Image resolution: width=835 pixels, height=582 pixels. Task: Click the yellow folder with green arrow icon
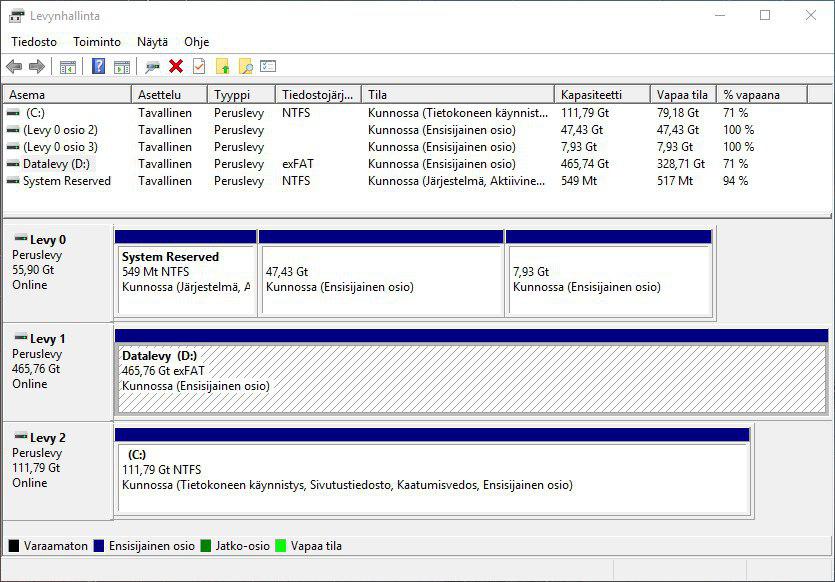coord(223,67)
